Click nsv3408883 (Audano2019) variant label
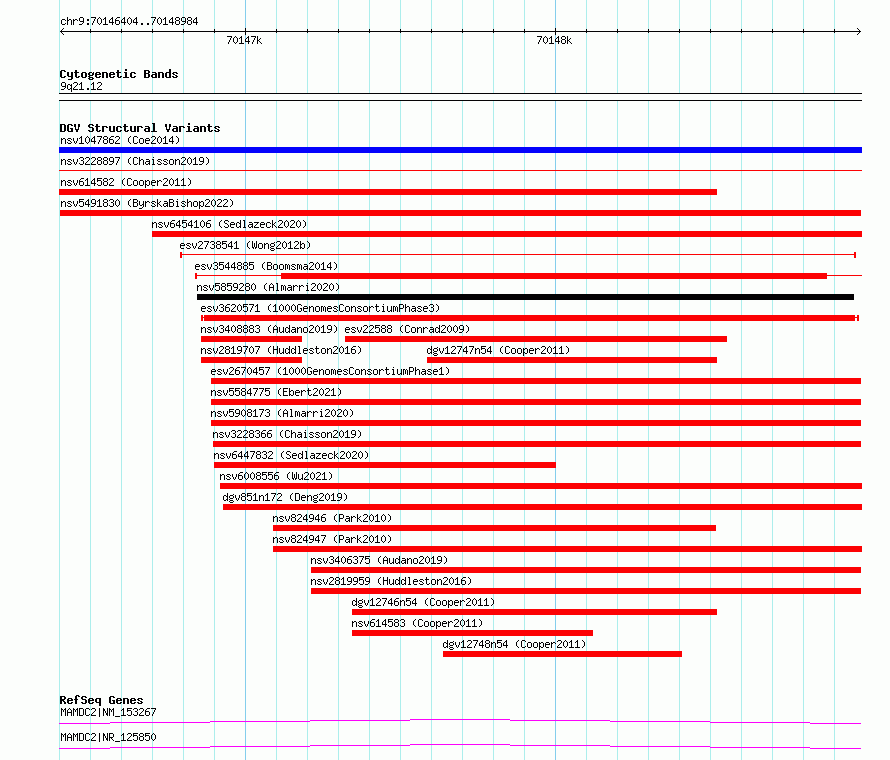Screen dimensions: 890x760 tap(269, 329)
